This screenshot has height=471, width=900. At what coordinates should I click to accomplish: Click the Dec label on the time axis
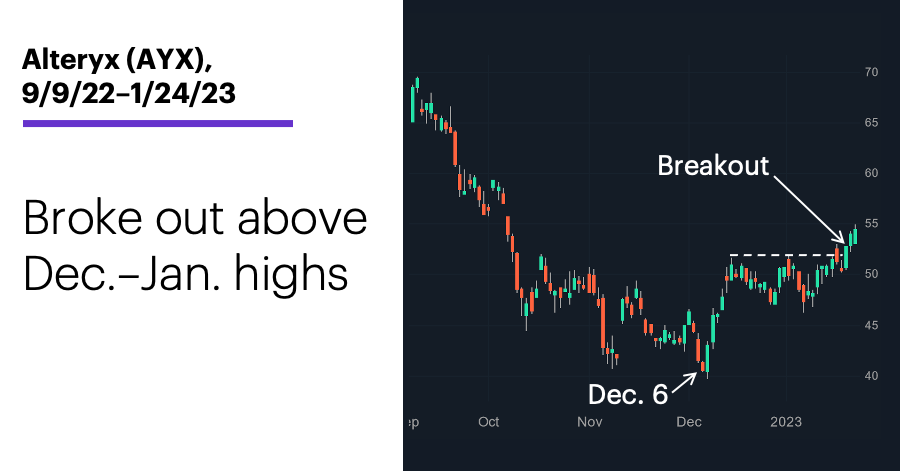[x=689, y=422]
